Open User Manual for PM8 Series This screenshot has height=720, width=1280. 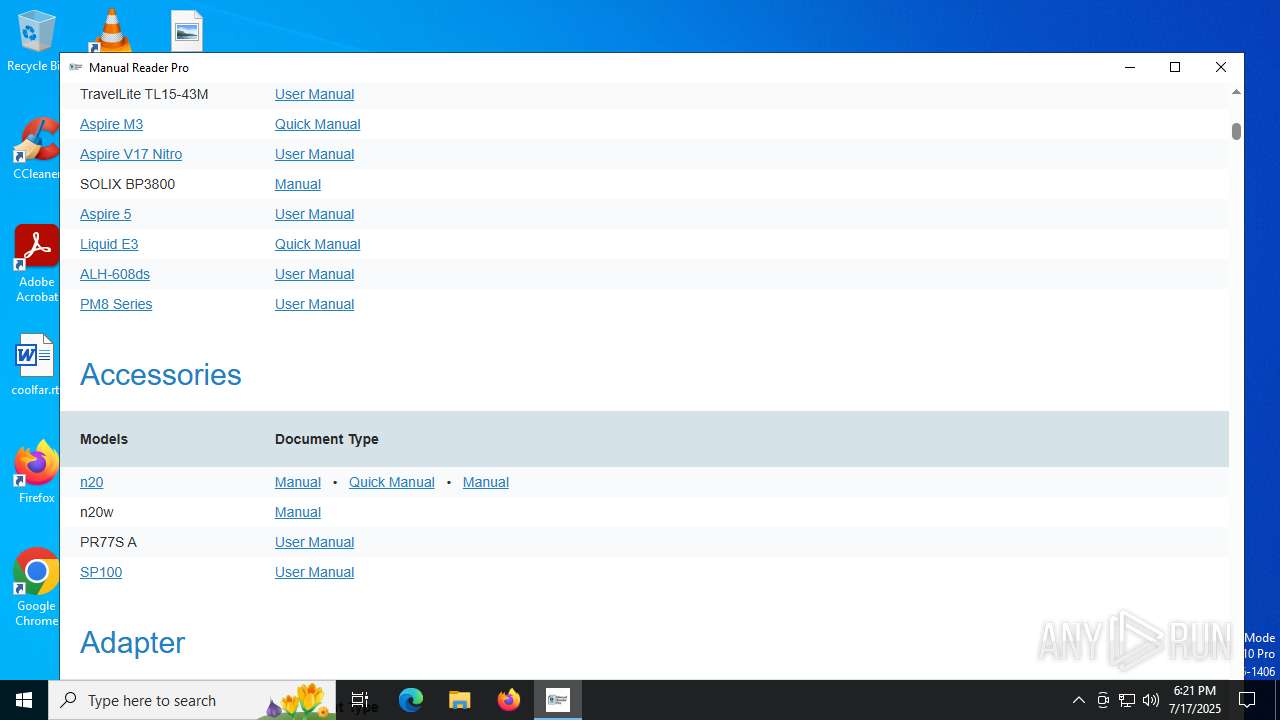click(314, 304)
